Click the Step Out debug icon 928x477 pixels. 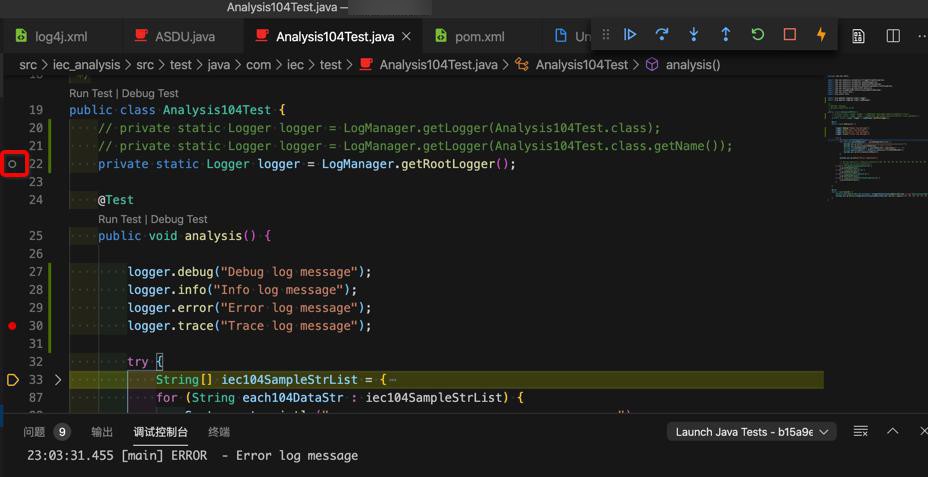(x=726, y=35)
